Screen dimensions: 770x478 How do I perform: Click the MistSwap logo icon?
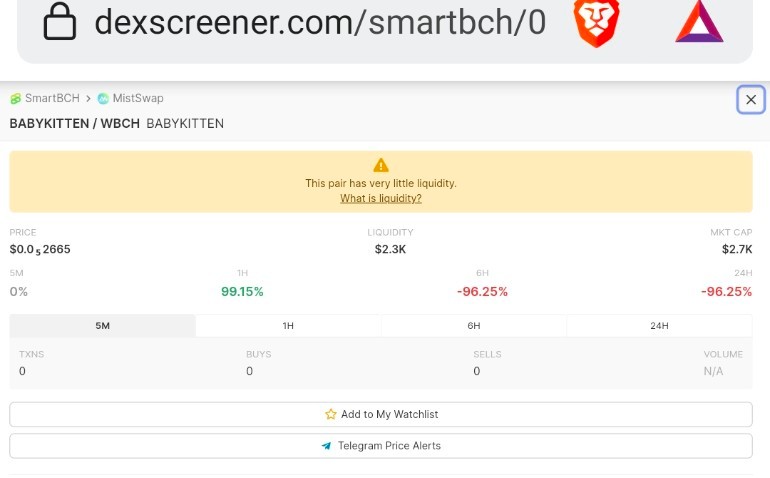[103, 99]
